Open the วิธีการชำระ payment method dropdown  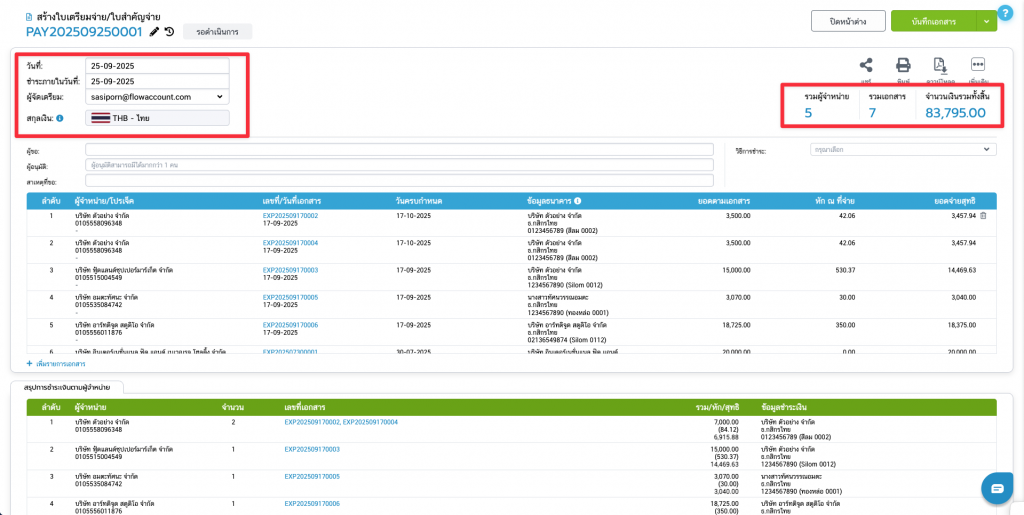(901, 150)
